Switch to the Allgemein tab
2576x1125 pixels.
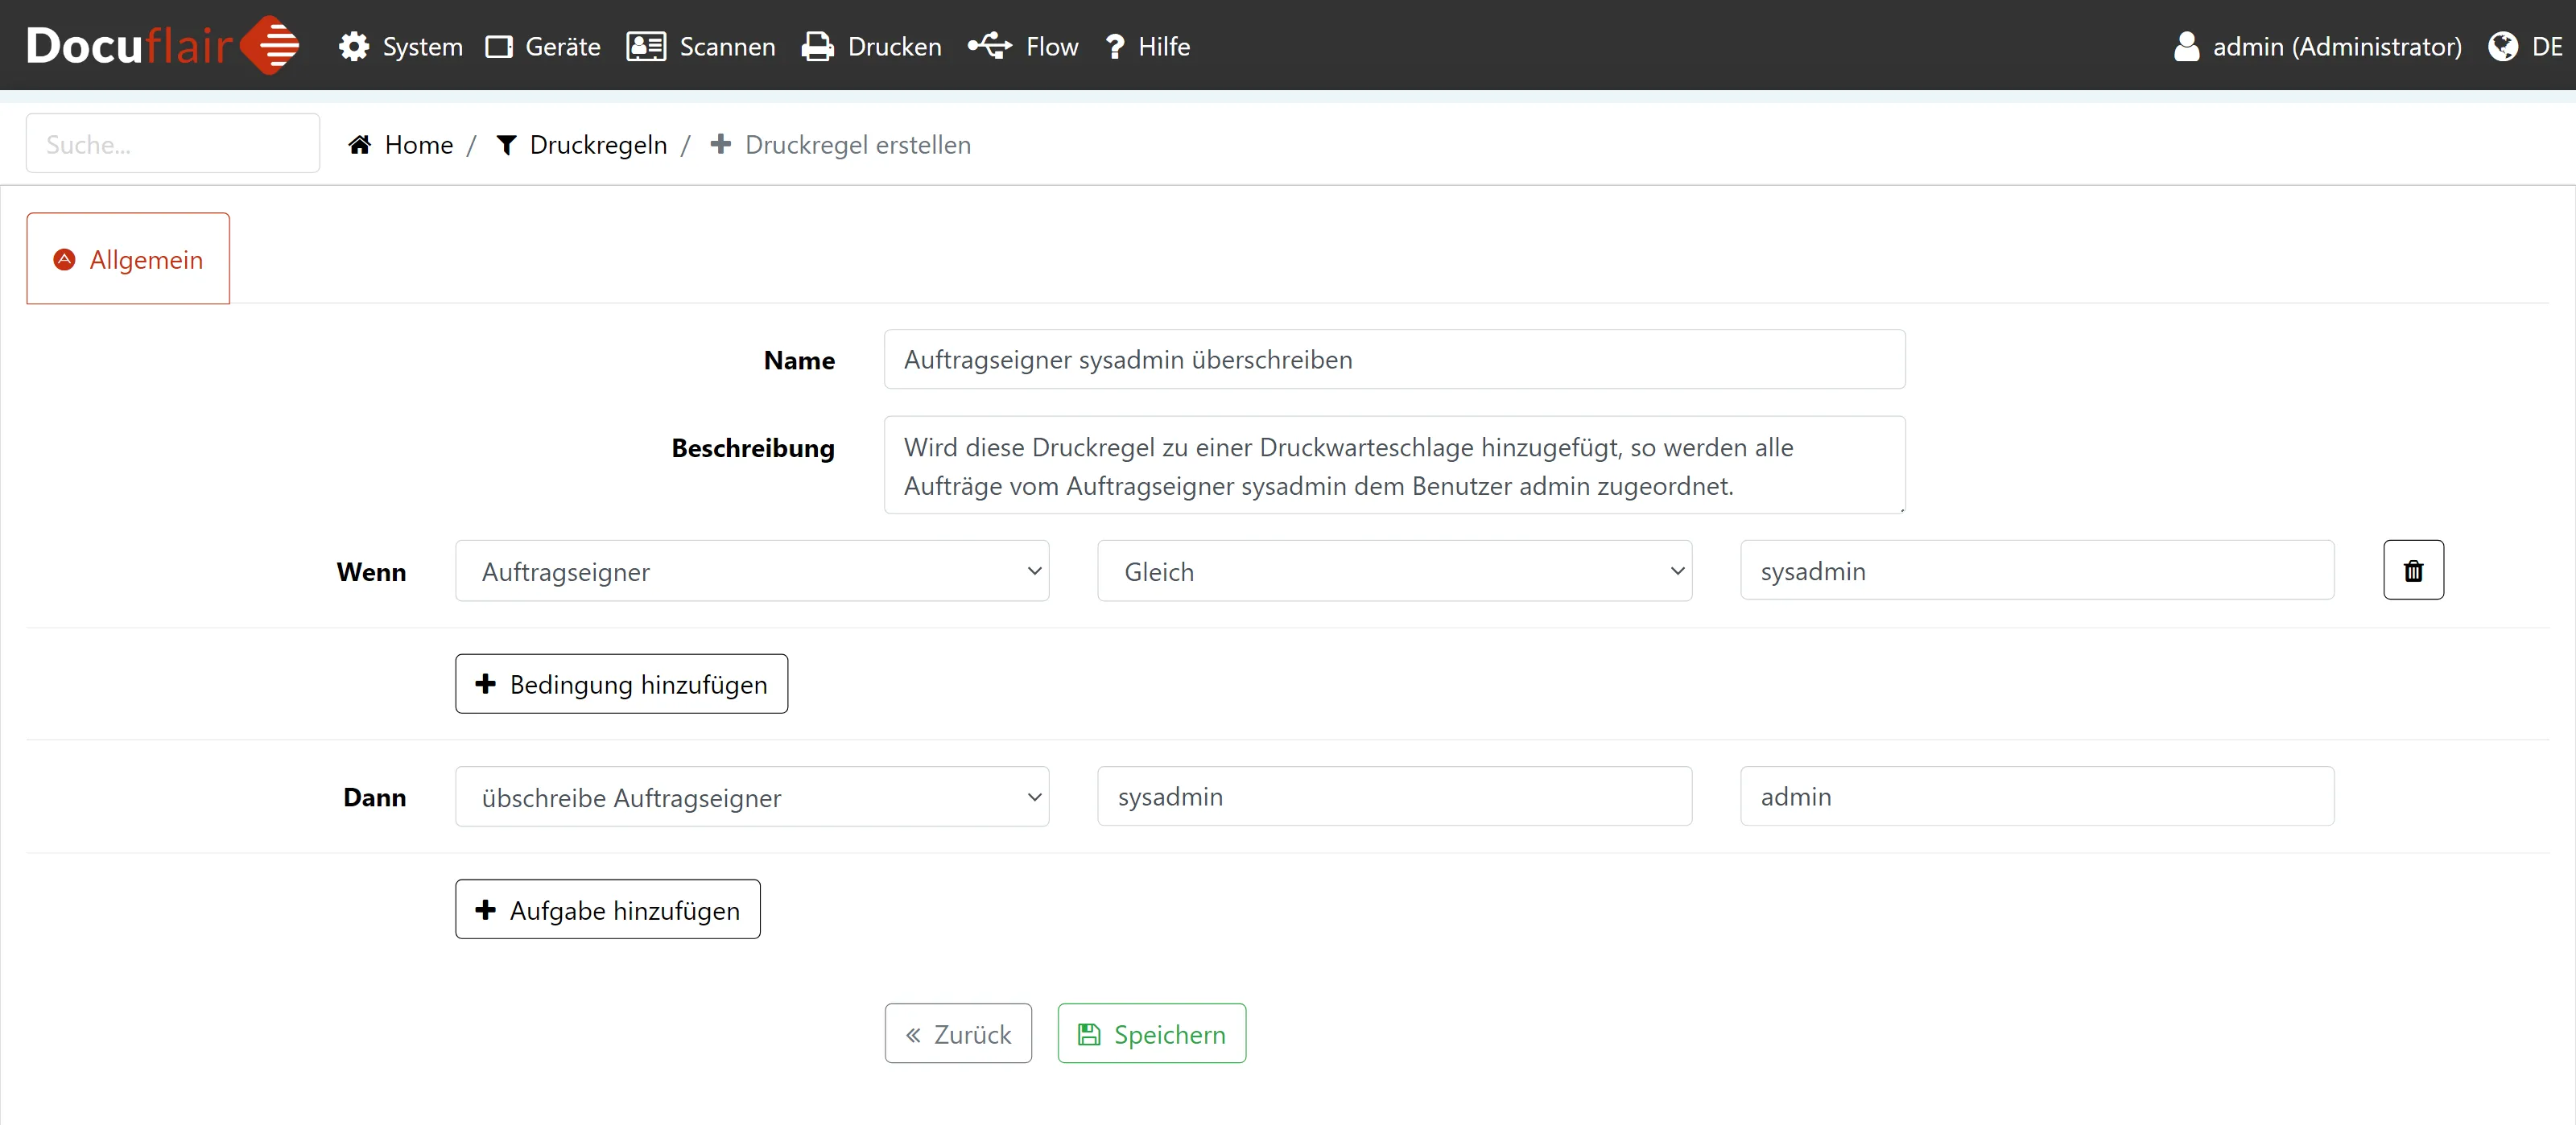(x=128, y=259)
